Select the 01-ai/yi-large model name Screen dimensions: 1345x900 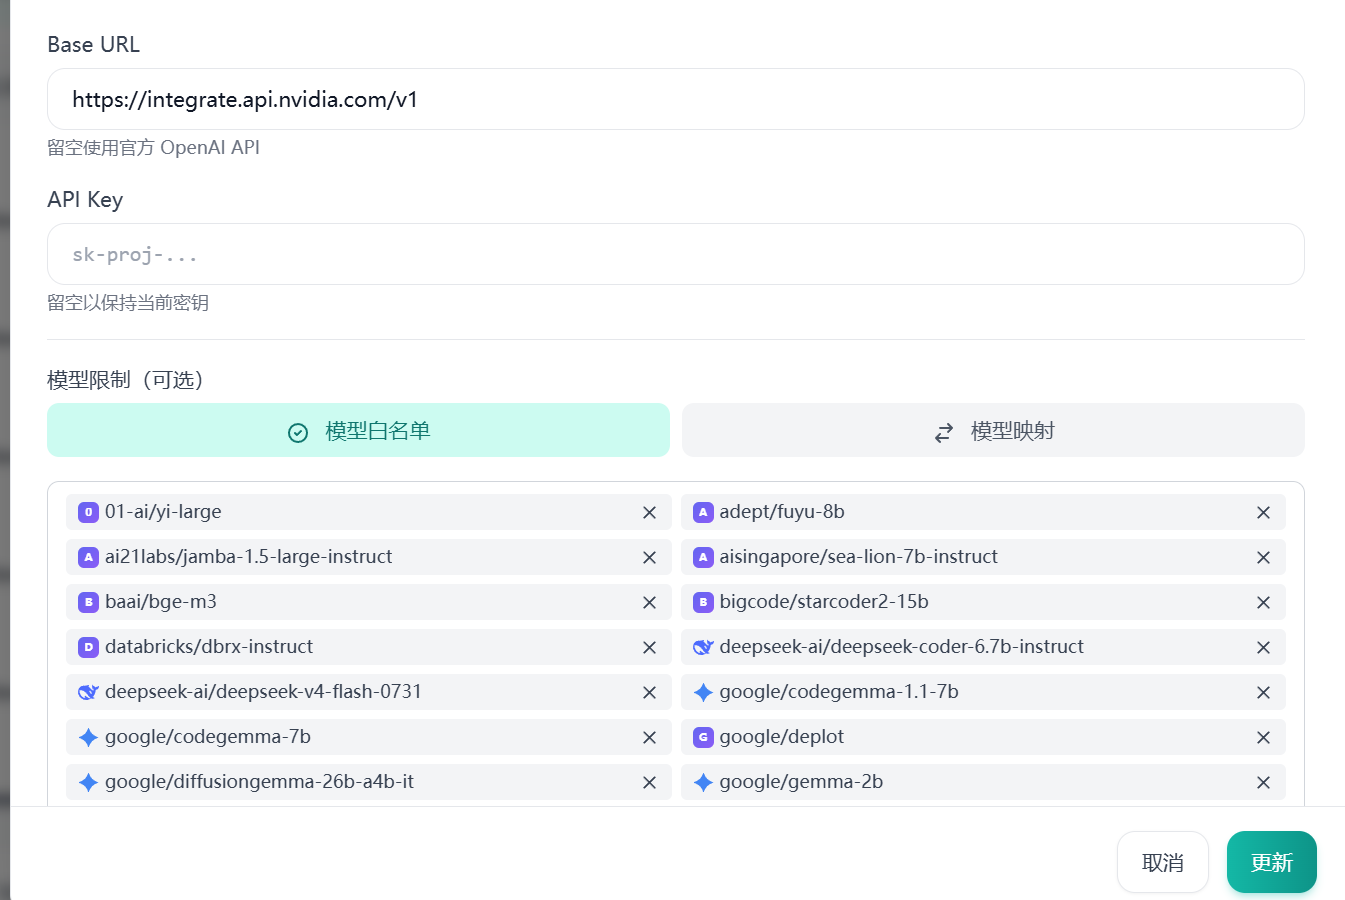click(x=163, y=512)
